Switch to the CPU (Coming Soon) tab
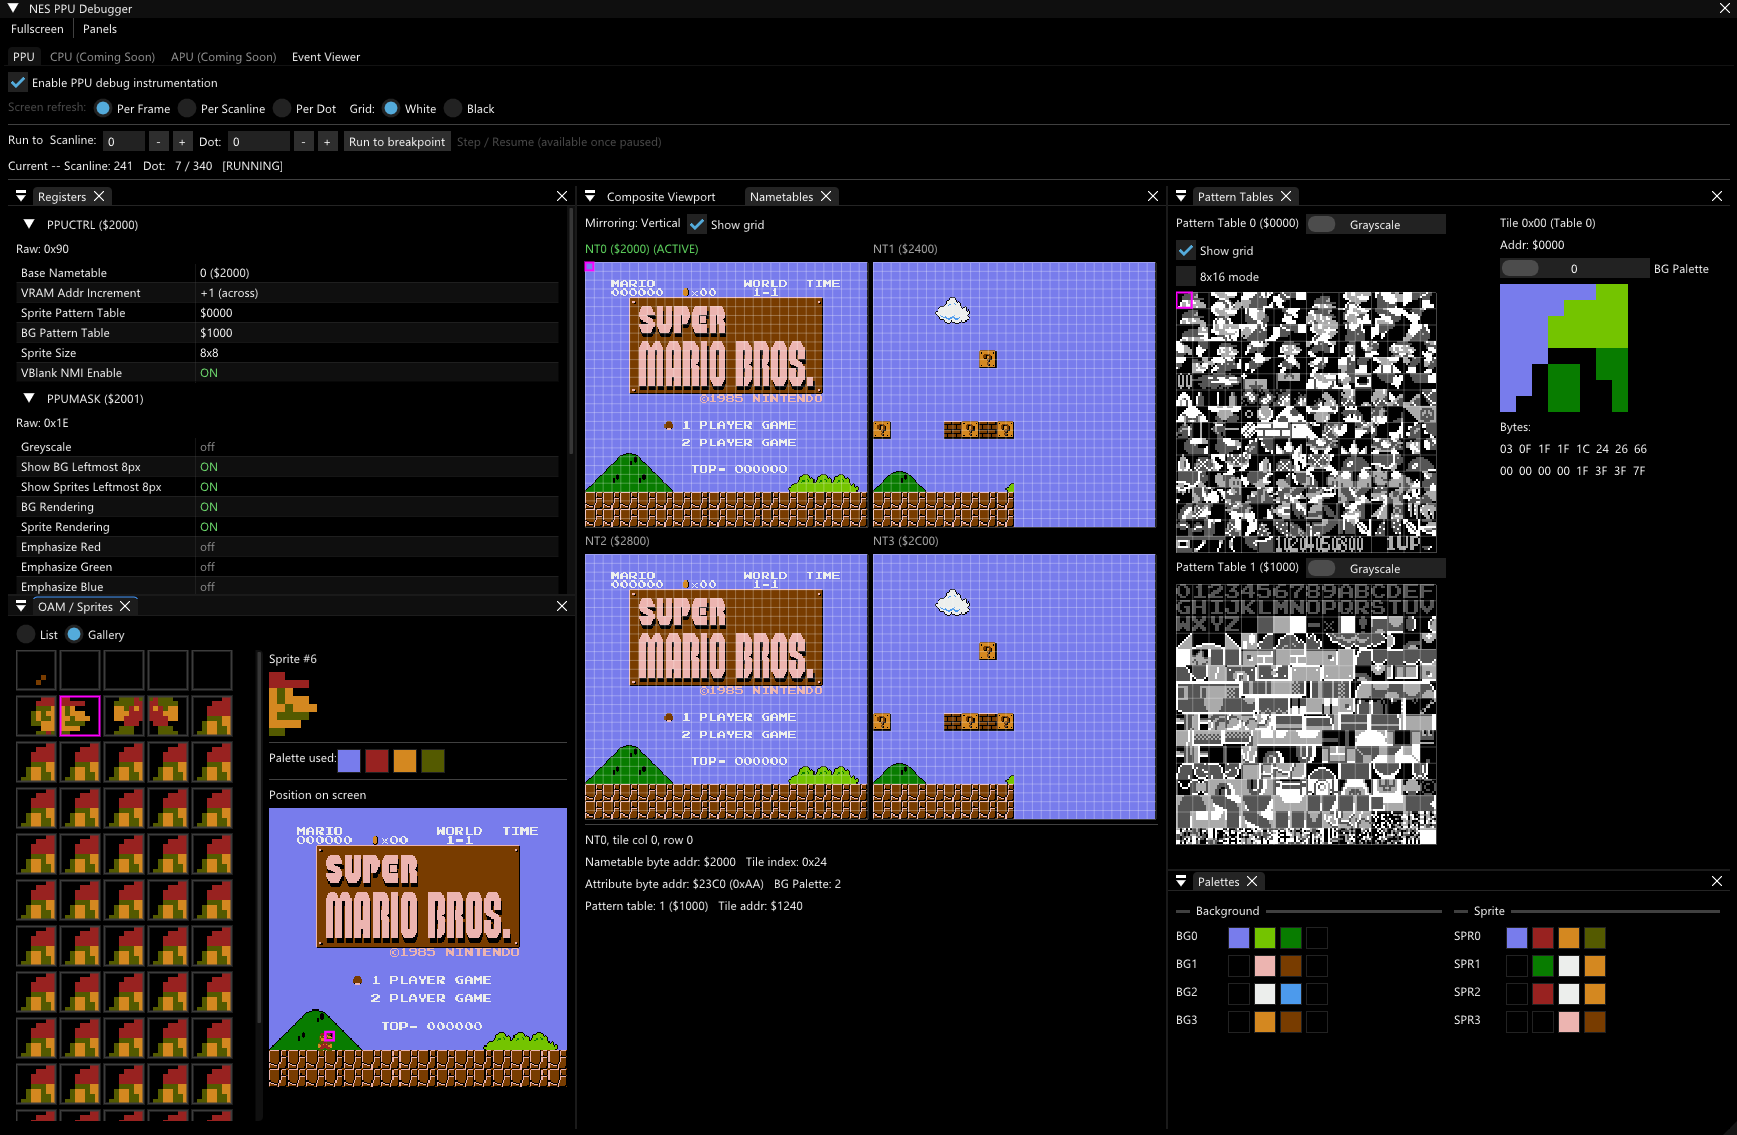Image resolution: width=1737 pixels, height=1135 pixels. pos(102,57)
